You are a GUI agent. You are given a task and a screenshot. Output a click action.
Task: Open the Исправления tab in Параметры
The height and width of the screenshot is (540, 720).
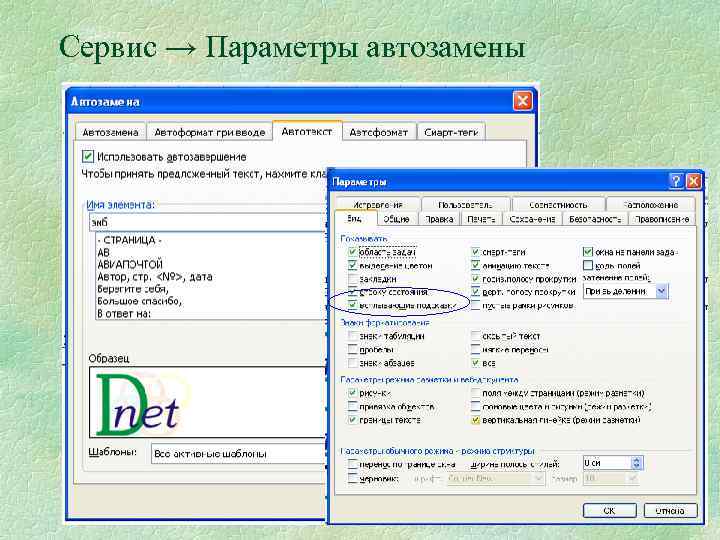point(377,205)
